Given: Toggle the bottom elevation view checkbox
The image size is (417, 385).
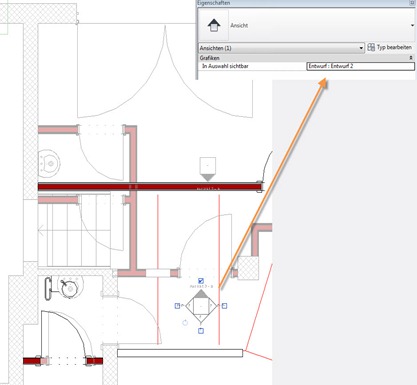Looking at the screenshot, I should pyautogui.click(x=201, y=331).
